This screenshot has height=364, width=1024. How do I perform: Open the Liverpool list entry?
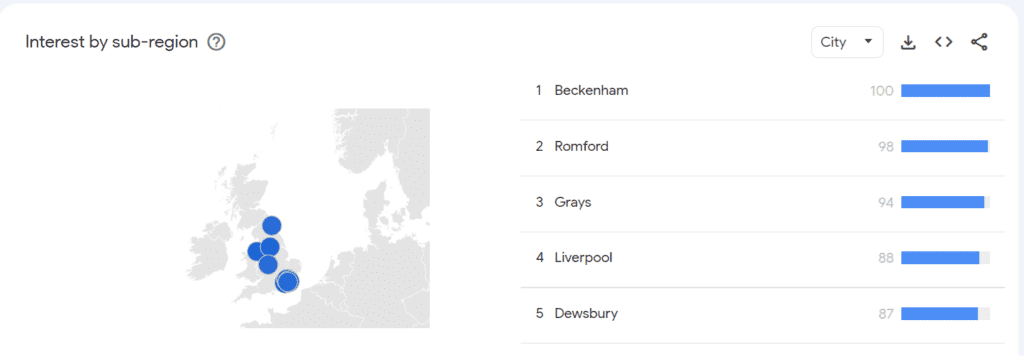pyautogui.click(x=762, y=258)
